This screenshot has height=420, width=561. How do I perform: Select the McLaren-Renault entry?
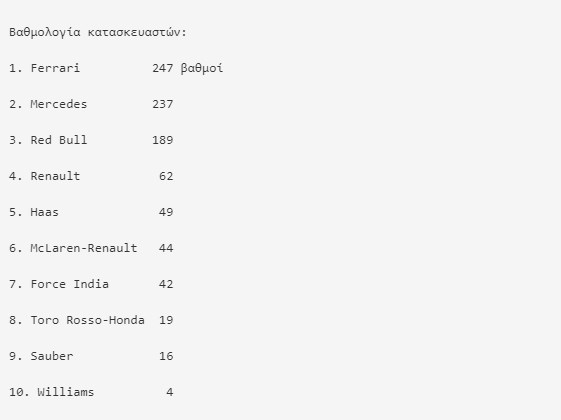(x=84, y=248)
